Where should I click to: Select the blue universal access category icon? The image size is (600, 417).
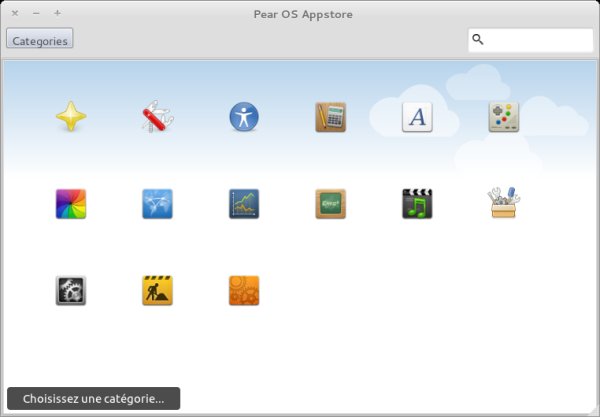pos(244,117)
